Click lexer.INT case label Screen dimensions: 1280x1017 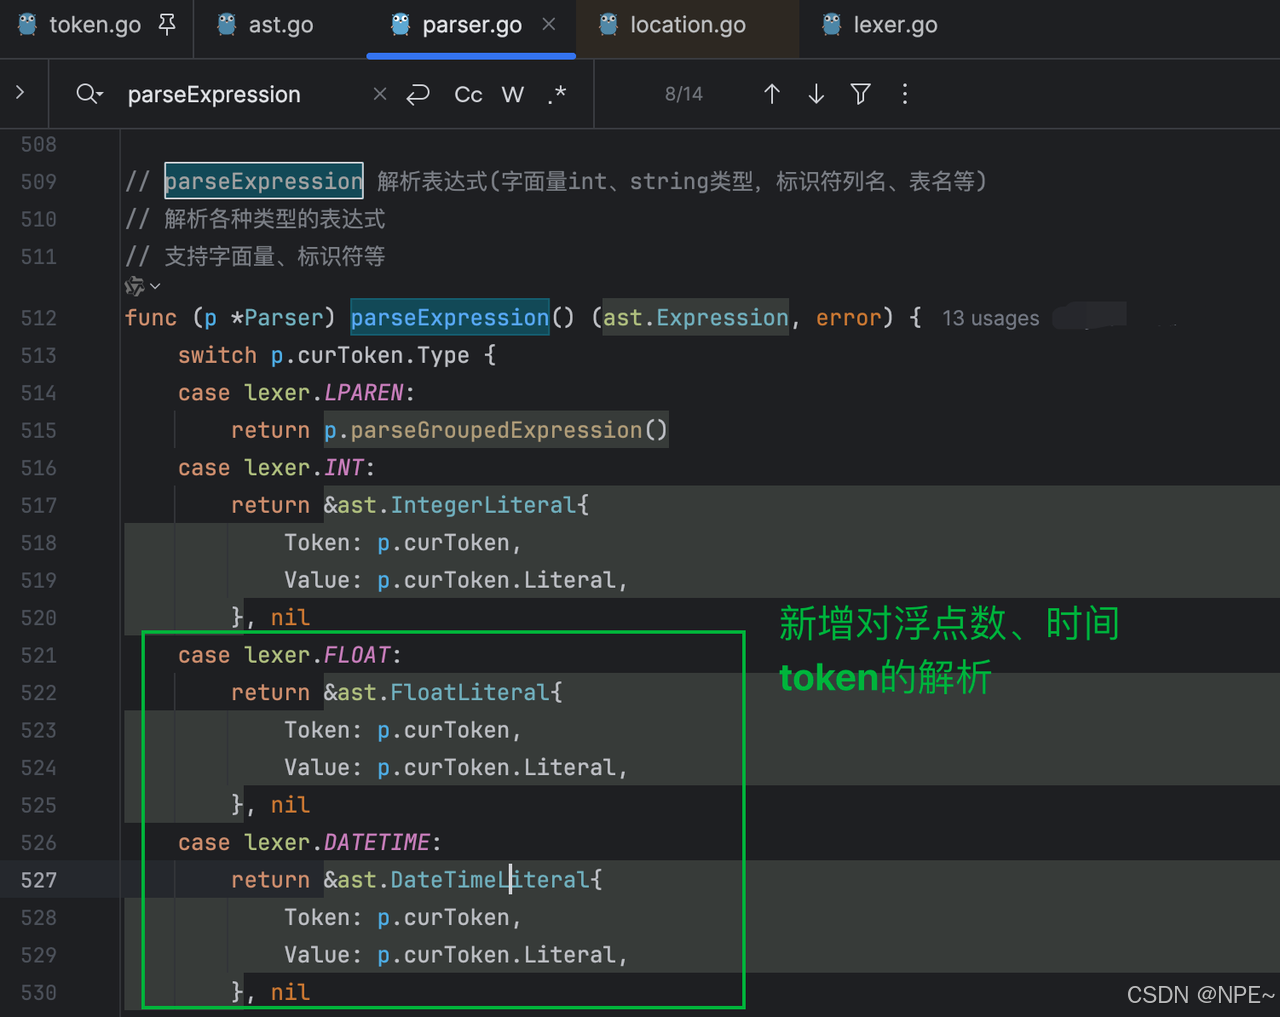[x=304, y=468]
